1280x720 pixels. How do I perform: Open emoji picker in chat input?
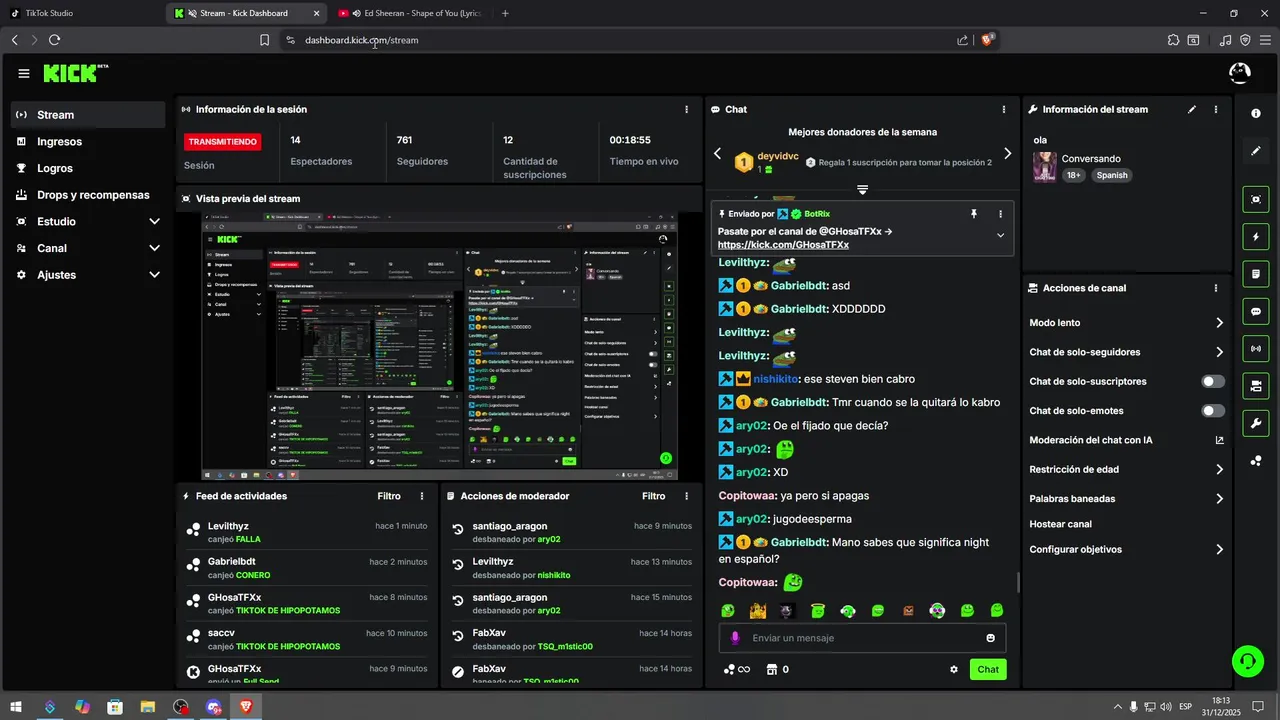pyautogui.click(x=991, y=638)
